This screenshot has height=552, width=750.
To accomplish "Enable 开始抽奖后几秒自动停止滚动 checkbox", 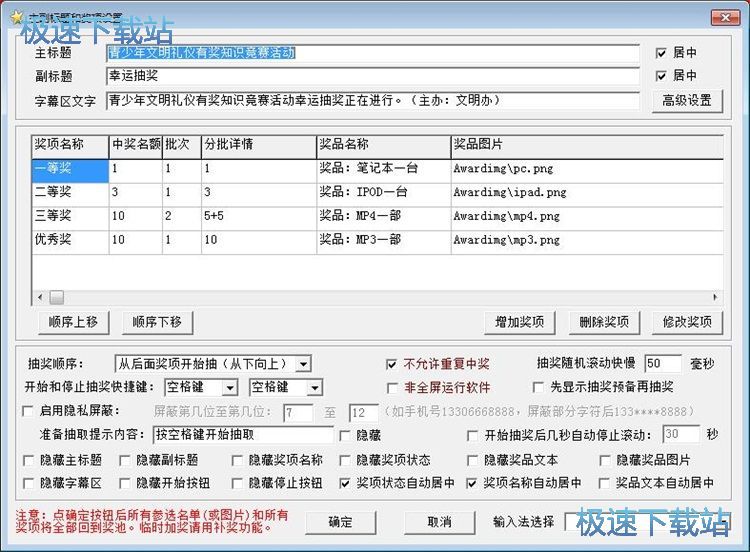I will (472, 435).
